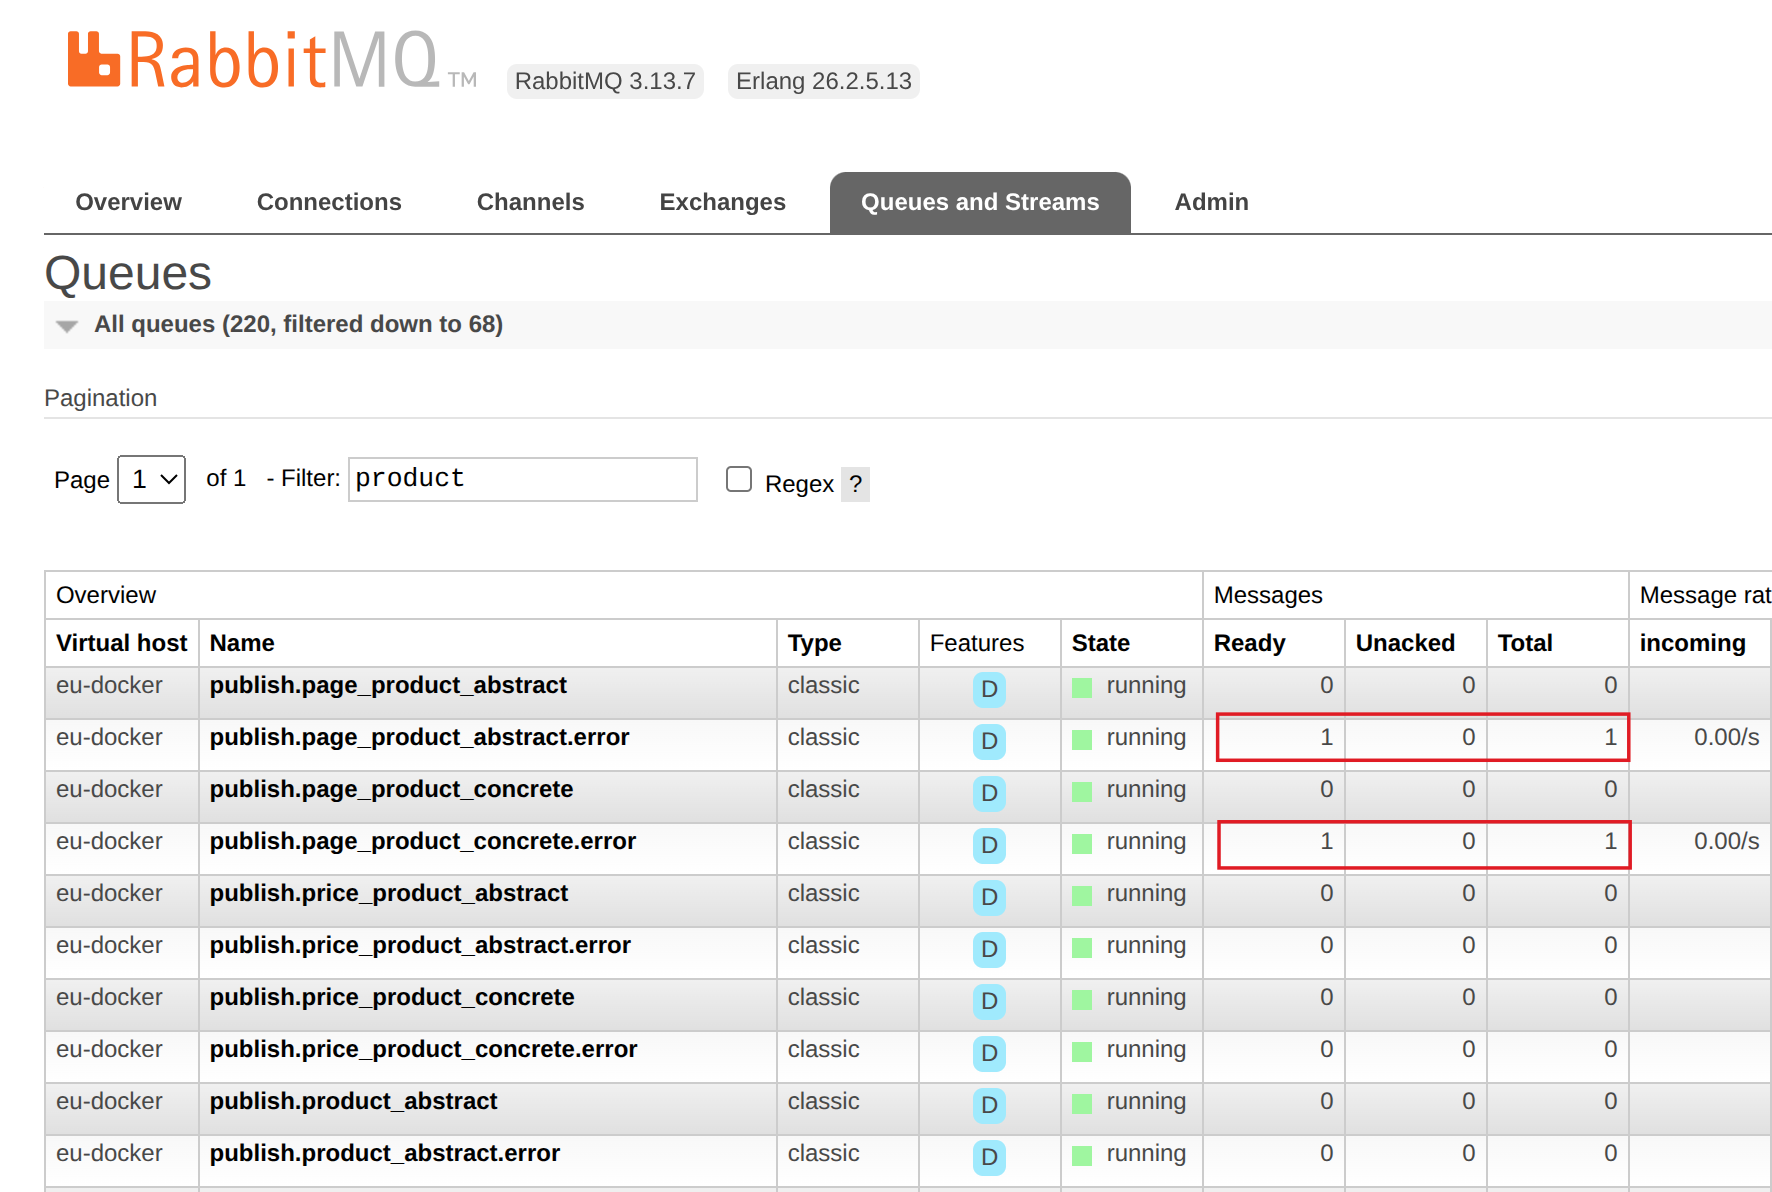This screenshot has height=1192, width=1772.
Task: Click running state of publish.page_product_abstract.error
Action: pos(1146,737)
